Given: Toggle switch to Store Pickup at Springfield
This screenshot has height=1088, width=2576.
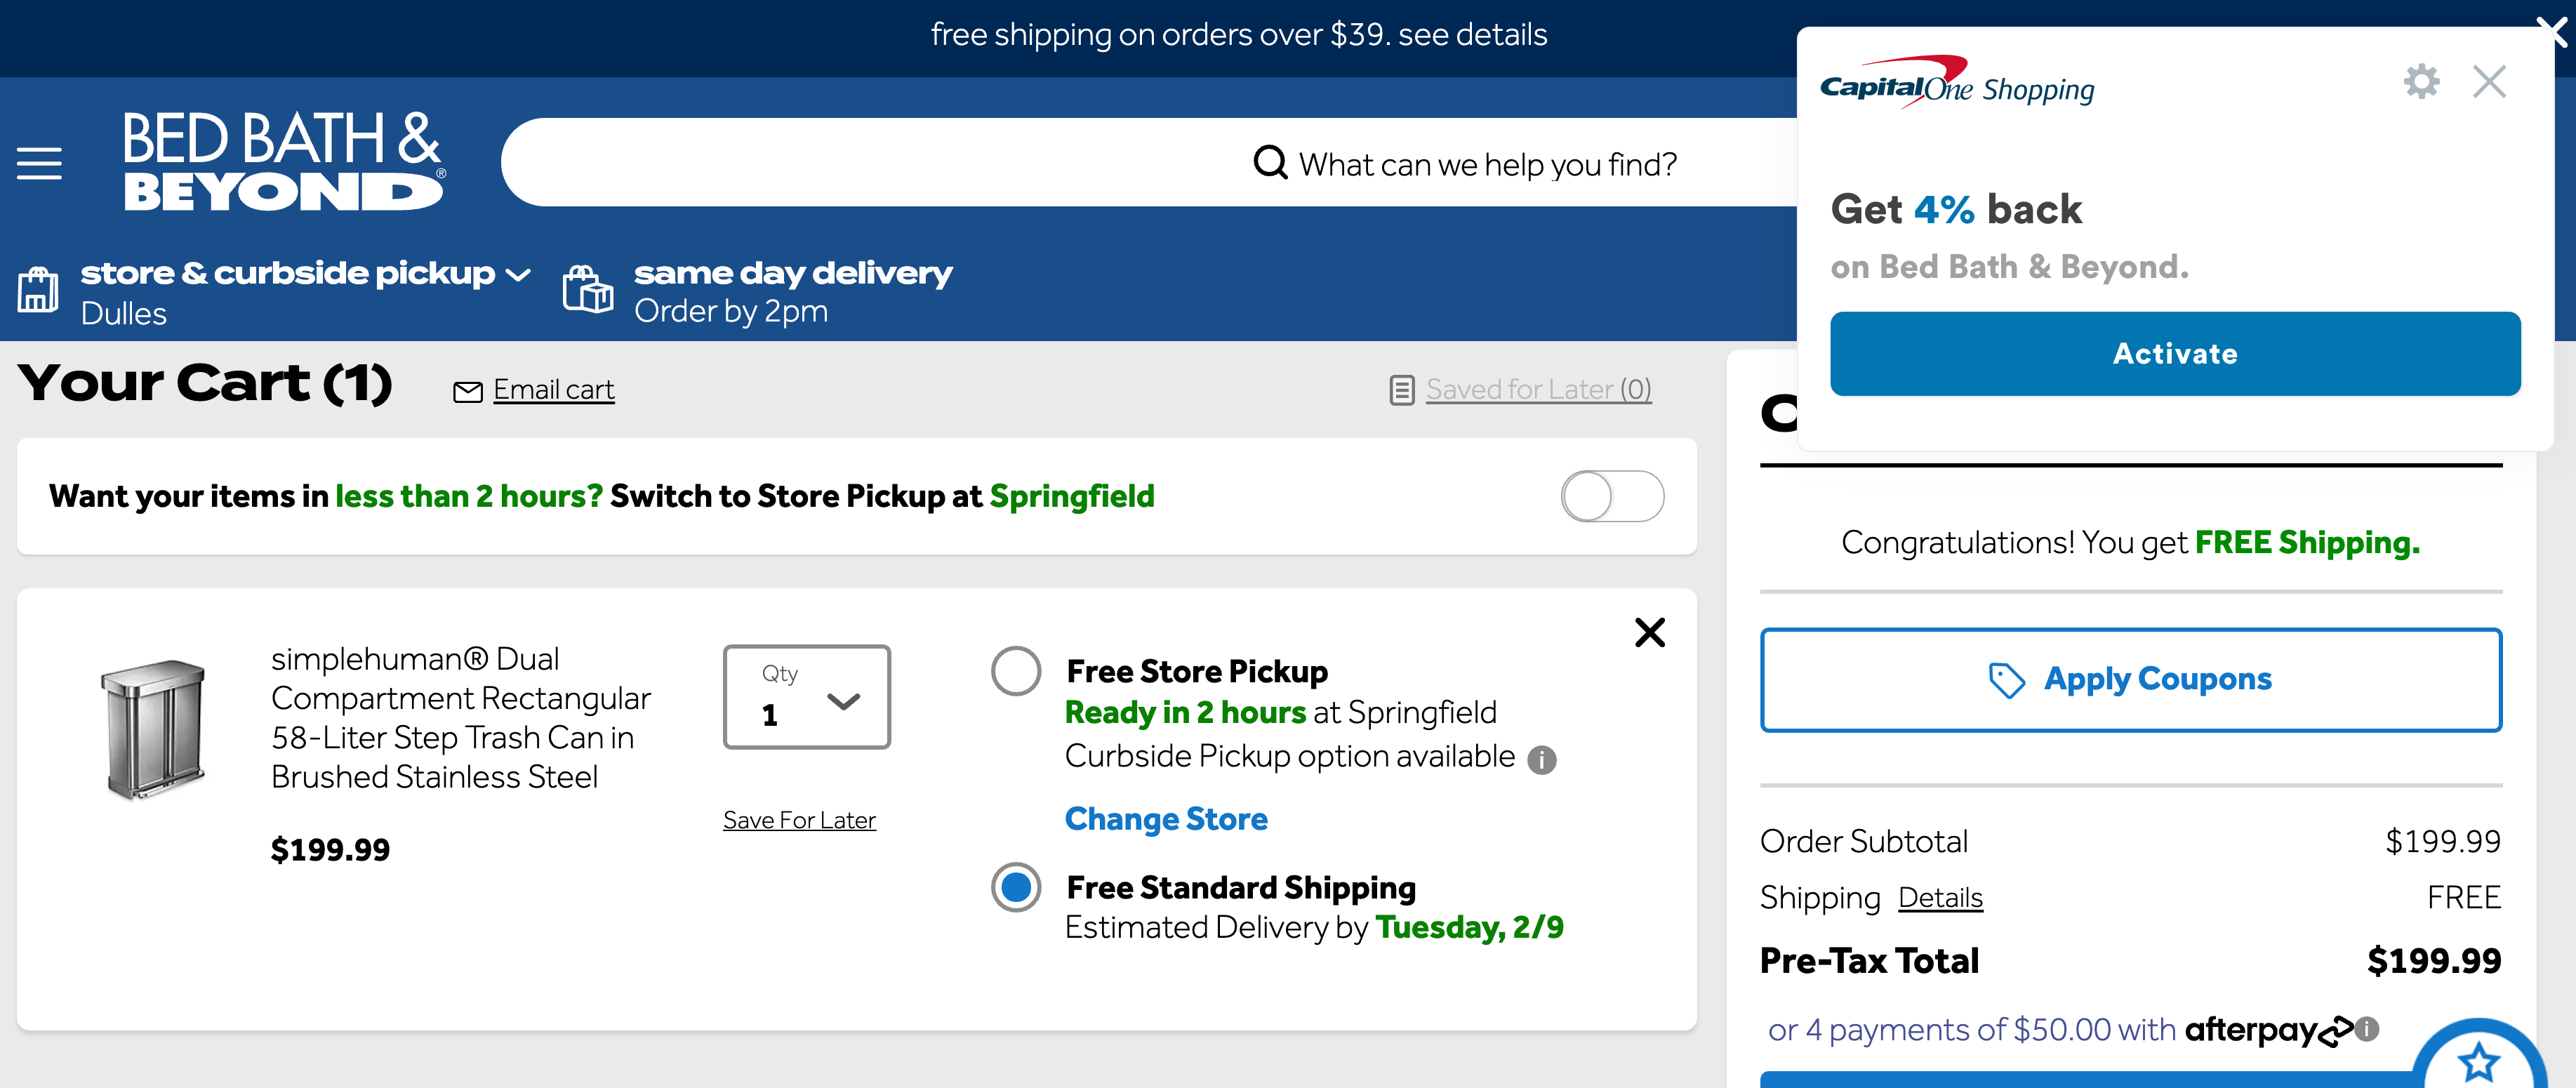Looking at the screenshot, I should pyautogui.click(x=1612, y=496).
